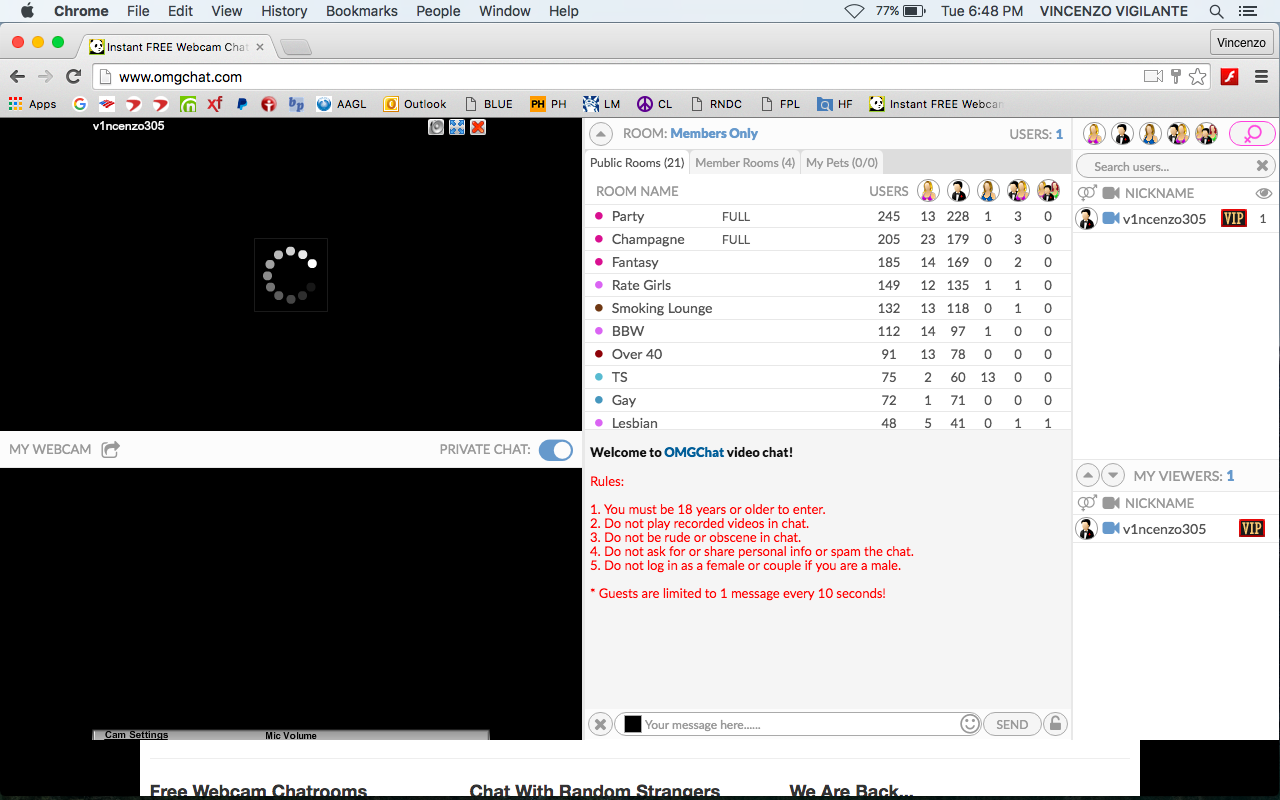
Task: Switch to the Public Rooms (21) tab
Action: coord(637,163)
